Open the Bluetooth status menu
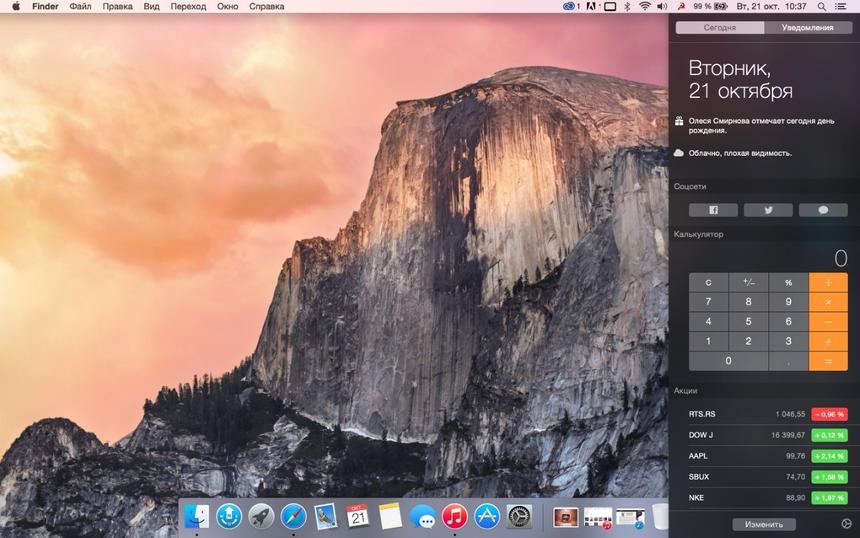 pos(627,6)
